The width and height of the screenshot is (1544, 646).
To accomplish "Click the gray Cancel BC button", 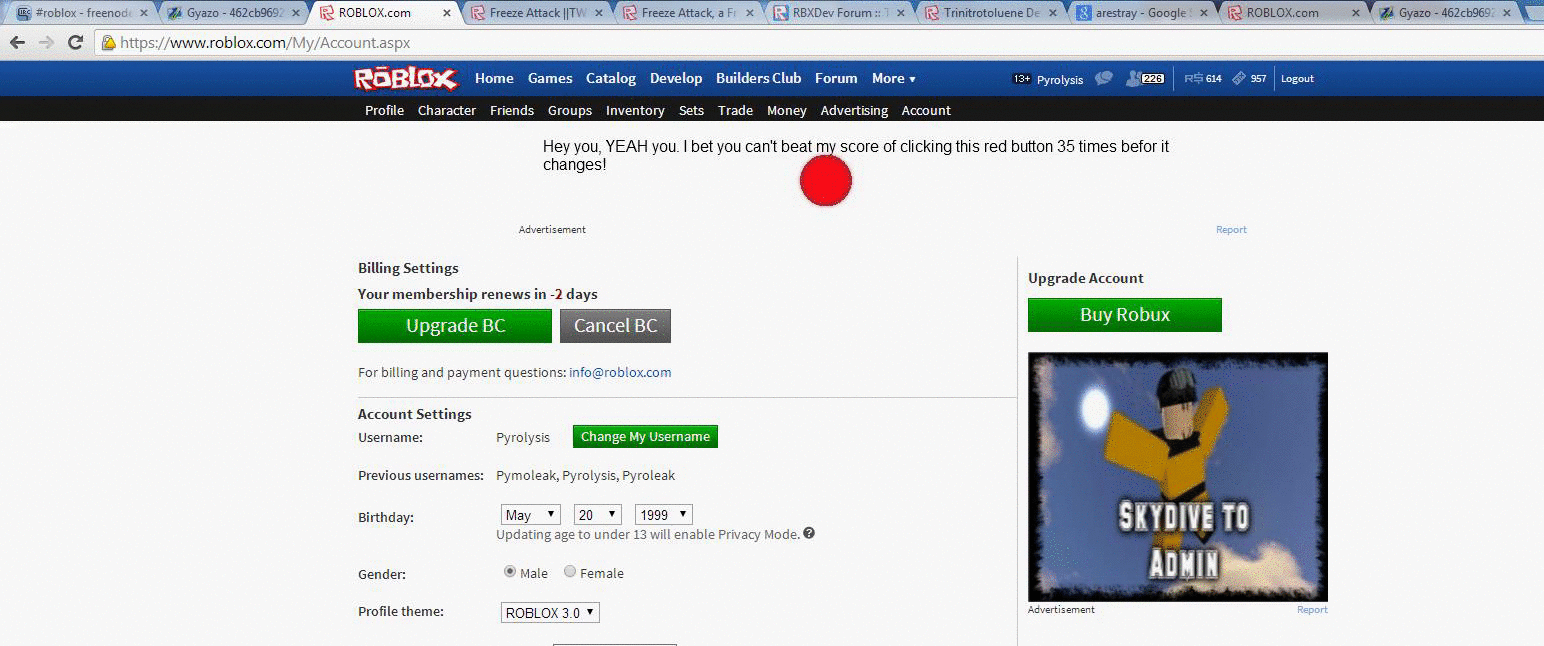I will (616, 326).
